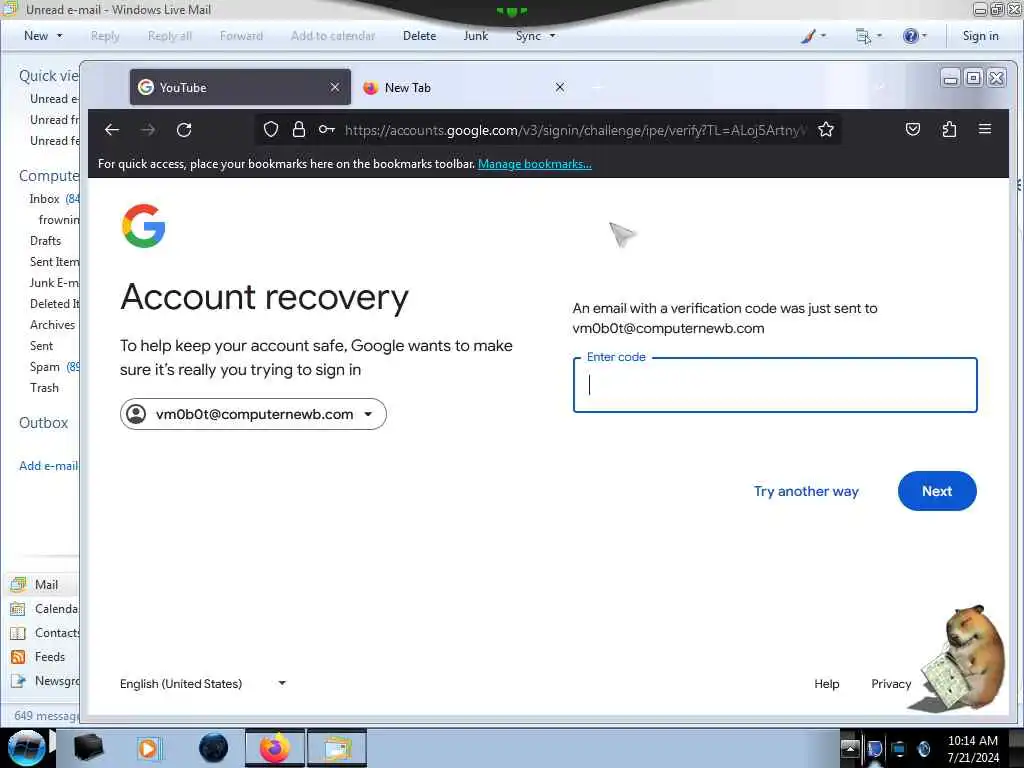Choose Try another way
Image resolution: width=1024 pixels, height=768 pixels.
[806, 491]
